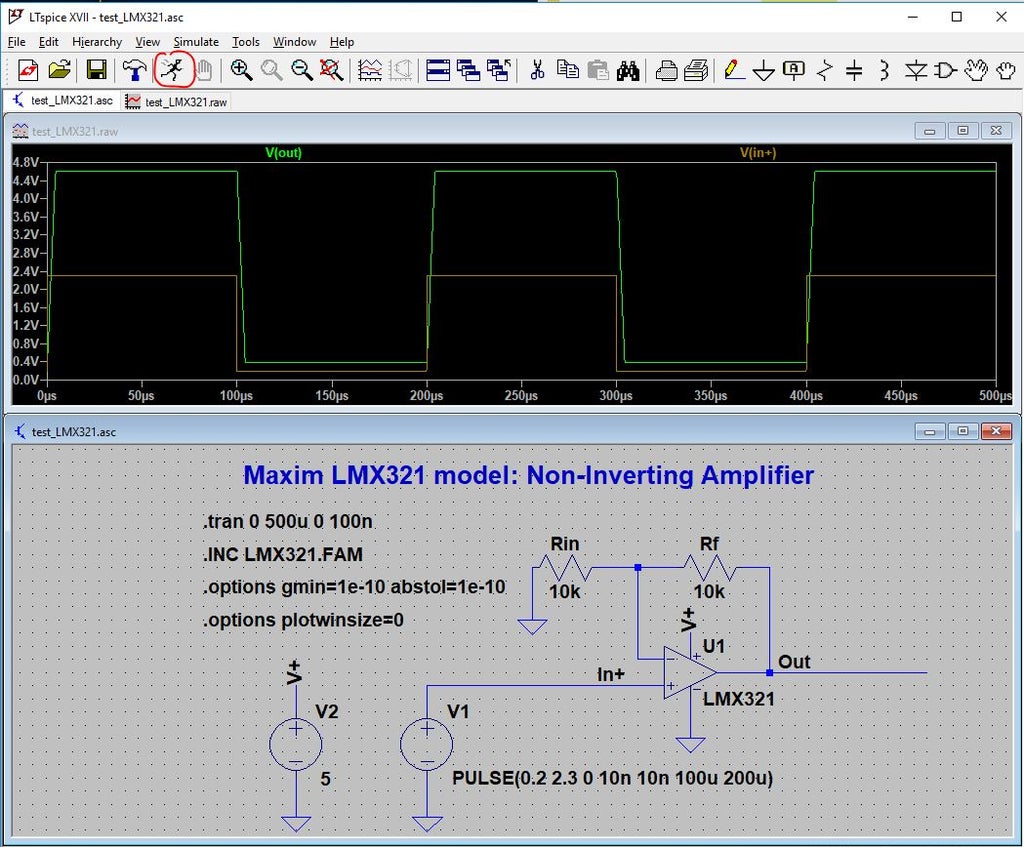Select the V1 voltage source symbol
This screenshot has height=847, width=1024.
[427, 744]
